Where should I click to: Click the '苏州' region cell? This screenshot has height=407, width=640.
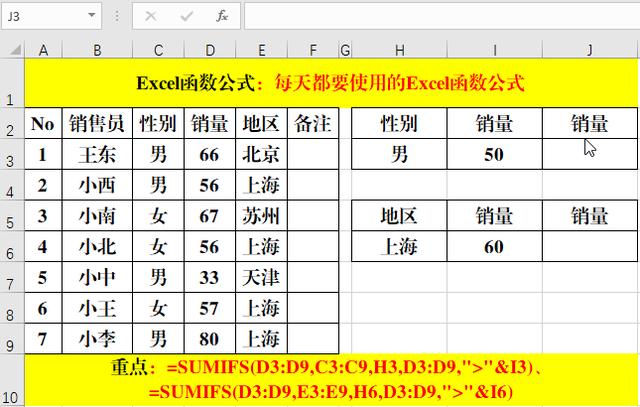(262, 216)
